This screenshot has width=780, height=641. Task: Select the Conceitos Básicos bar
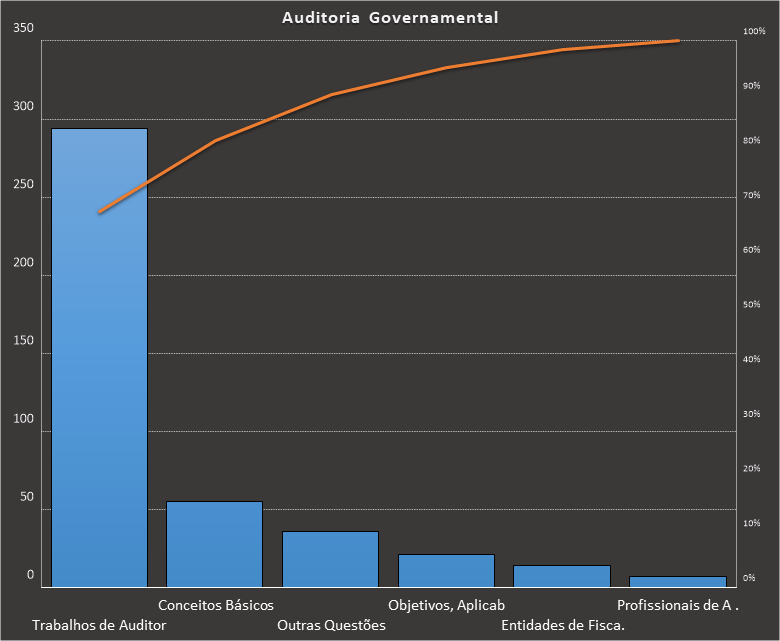pyautogui.click(x=214, y=544)
